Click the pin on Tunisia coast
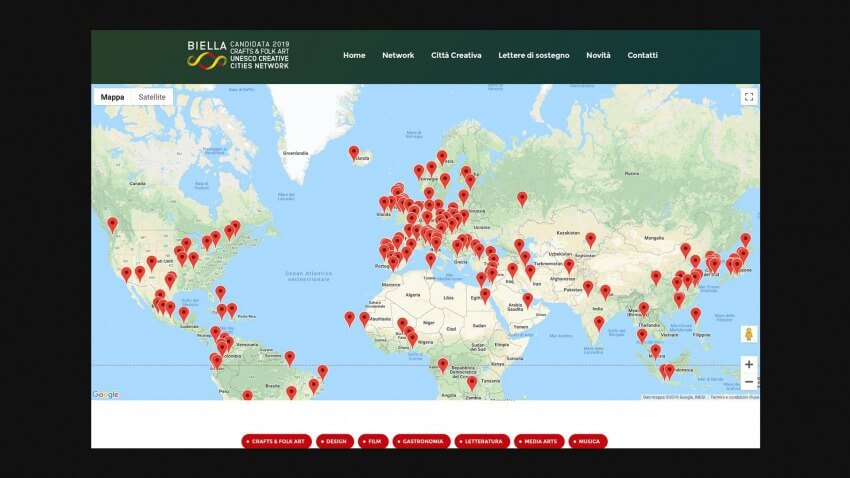 coord(430,261)
